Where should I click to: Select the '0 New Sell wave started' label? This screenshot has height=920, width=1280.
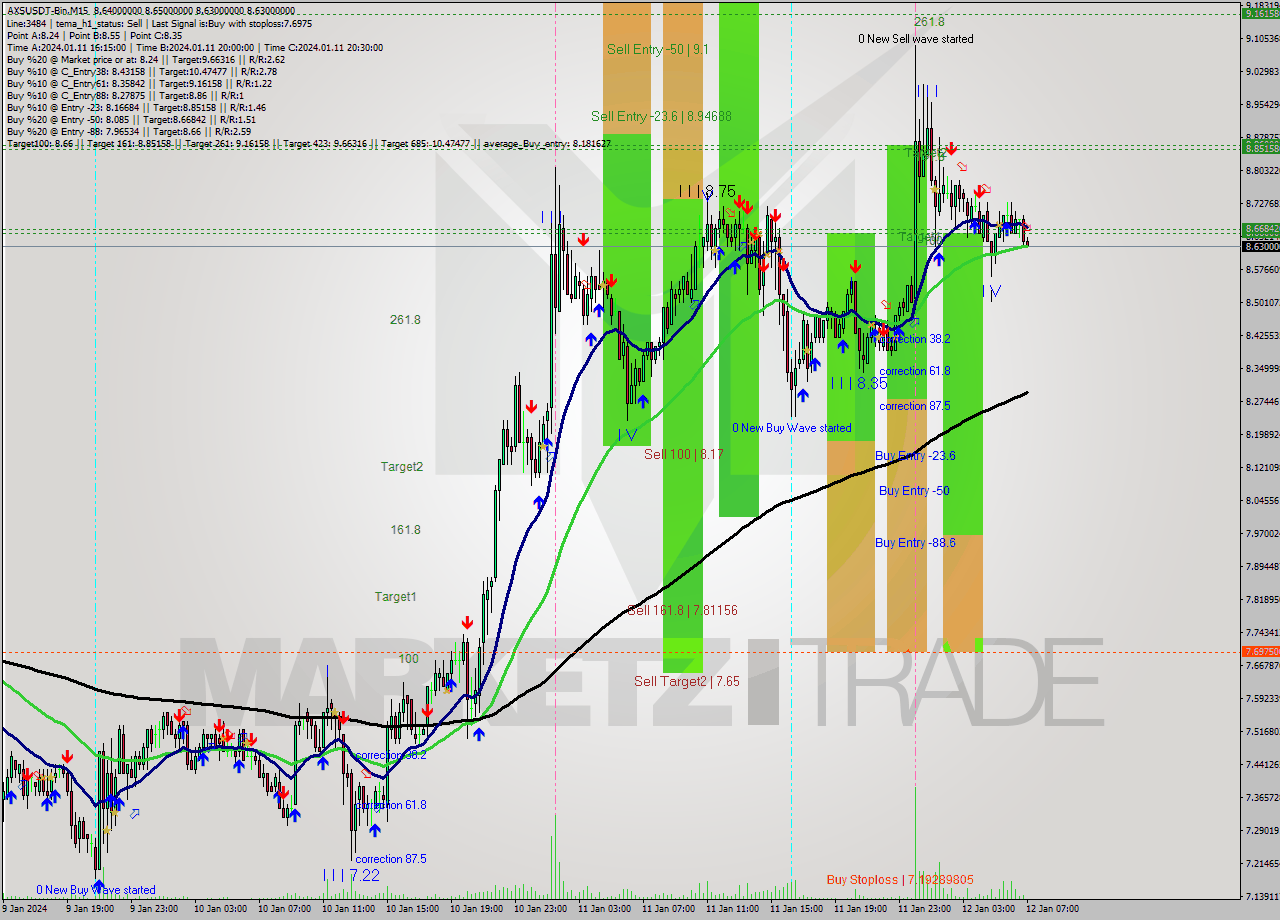pyautogui.click(x=915, y=39)
